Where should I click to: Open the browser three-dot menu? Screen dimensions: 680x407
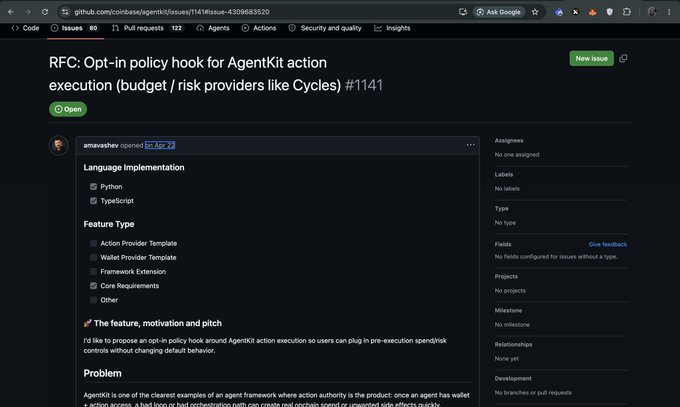(x=669, y=12)
